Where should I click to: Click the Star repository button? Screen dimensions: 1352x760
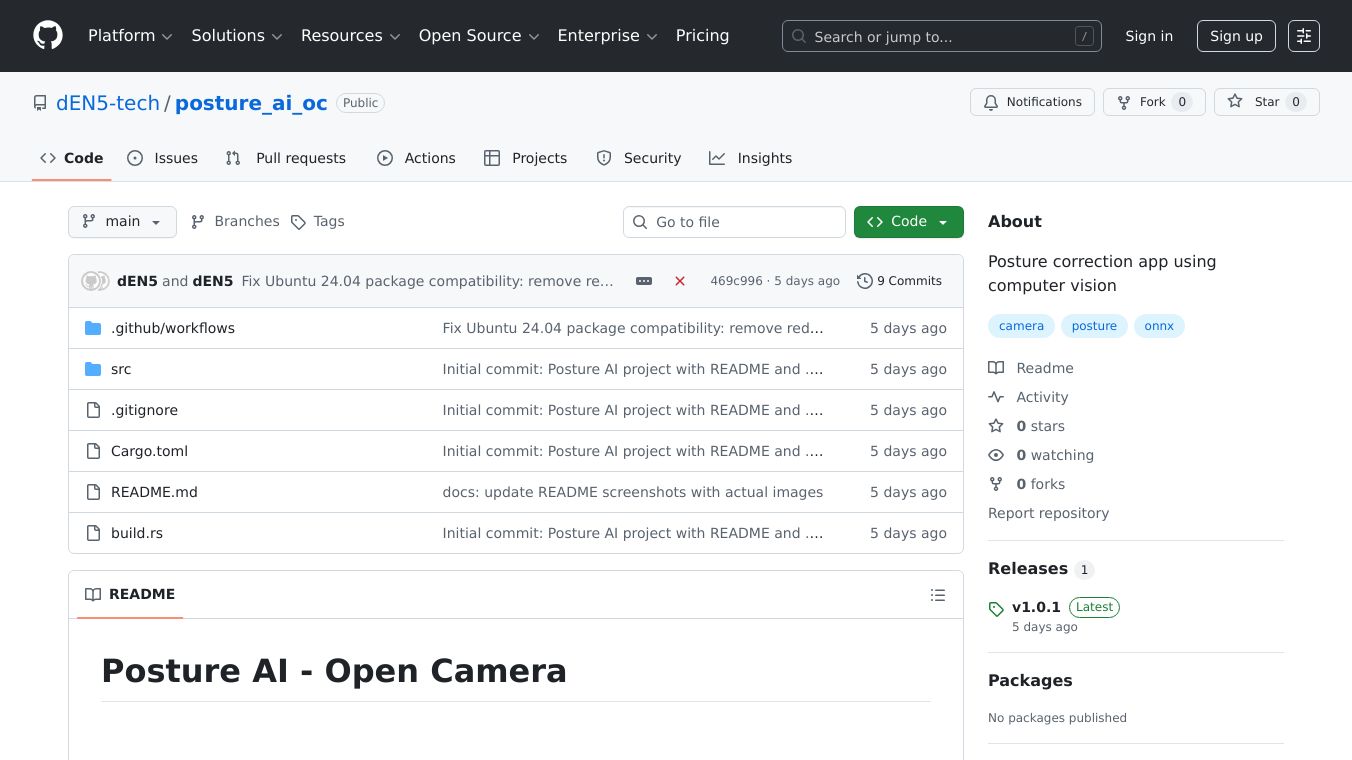(x=1266, y=102)
